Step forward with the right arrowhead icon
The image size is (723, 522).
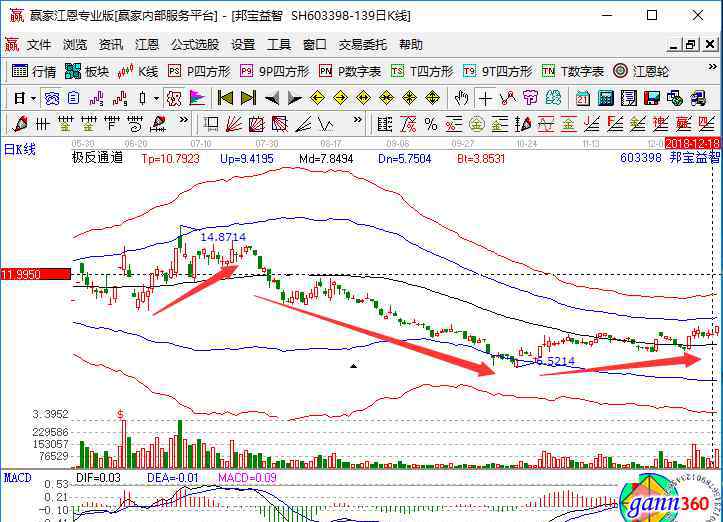point(294,98)
